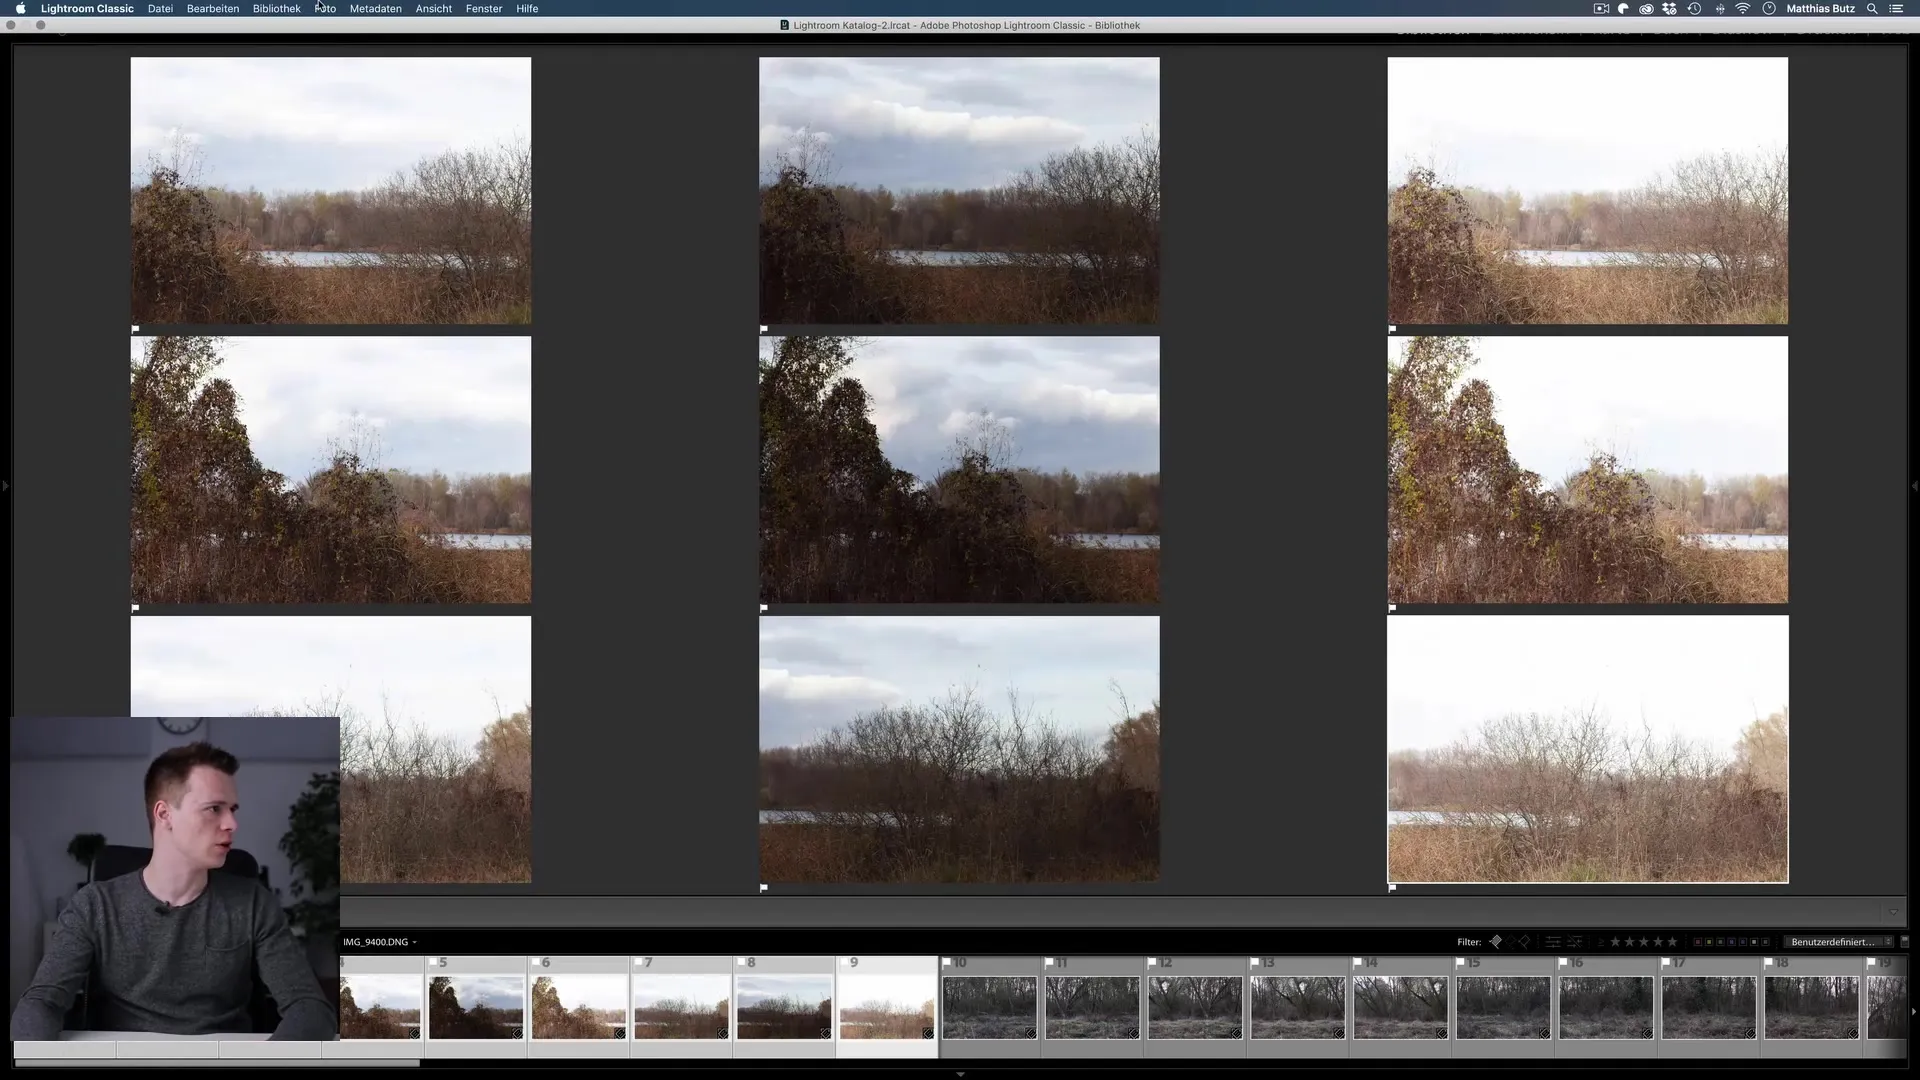Image resolution: width=1920 pixels, height=1080 pixels.
Task: Open Spotlight search in menu bar
Action: point(1872,8)
